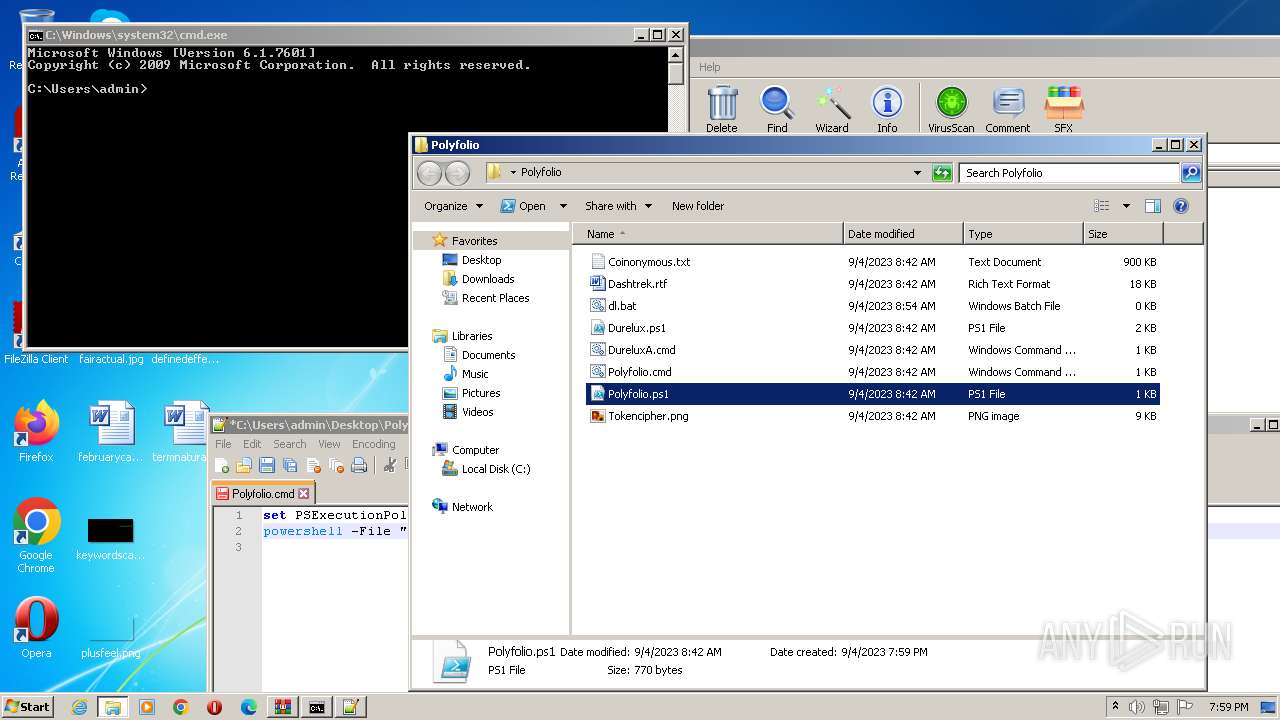Image resolution: width=1280 pixels, height=720 pixels.
Task: Click Open file icon in Notepad++ toolbar
Action: click(244, 465)
